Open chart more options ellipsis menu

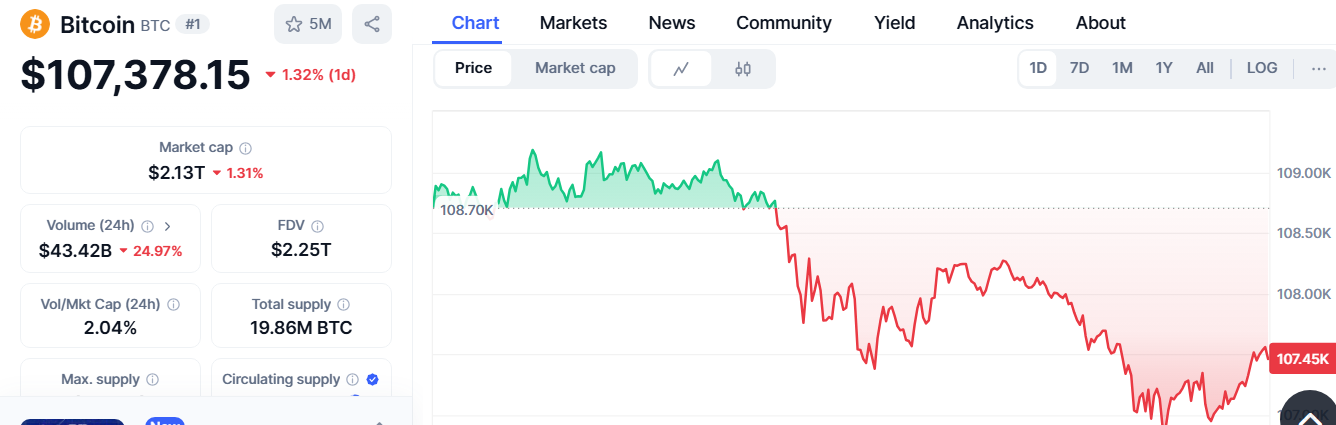[x=1317, y=68]
